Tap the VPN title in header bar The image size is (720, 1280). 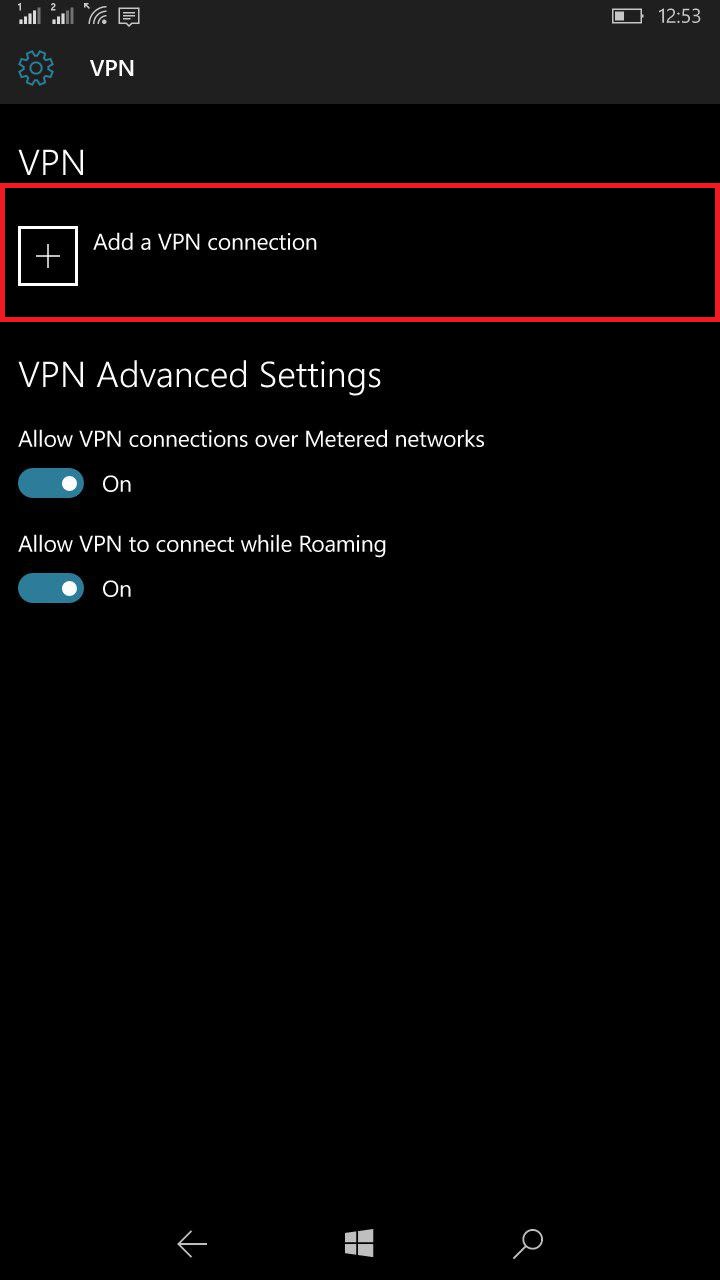[x=112, y=68]
